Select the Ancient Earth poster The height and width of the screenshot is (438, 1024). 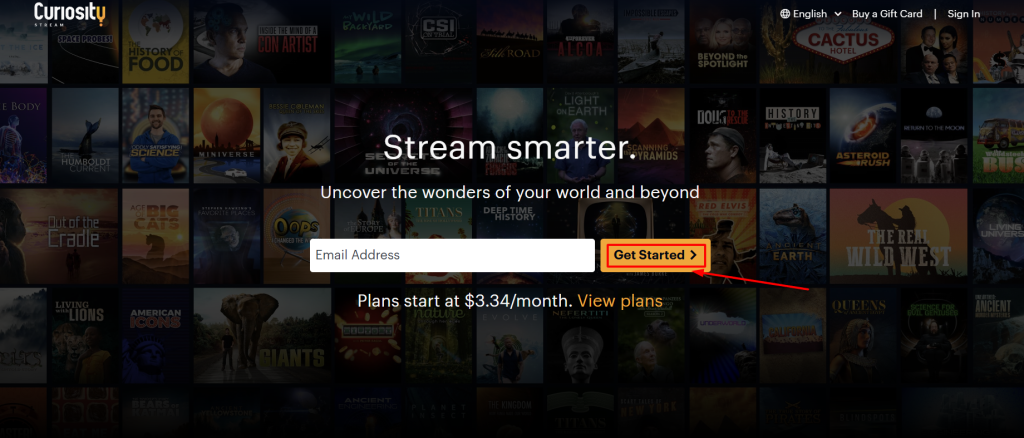click(792, 236)
